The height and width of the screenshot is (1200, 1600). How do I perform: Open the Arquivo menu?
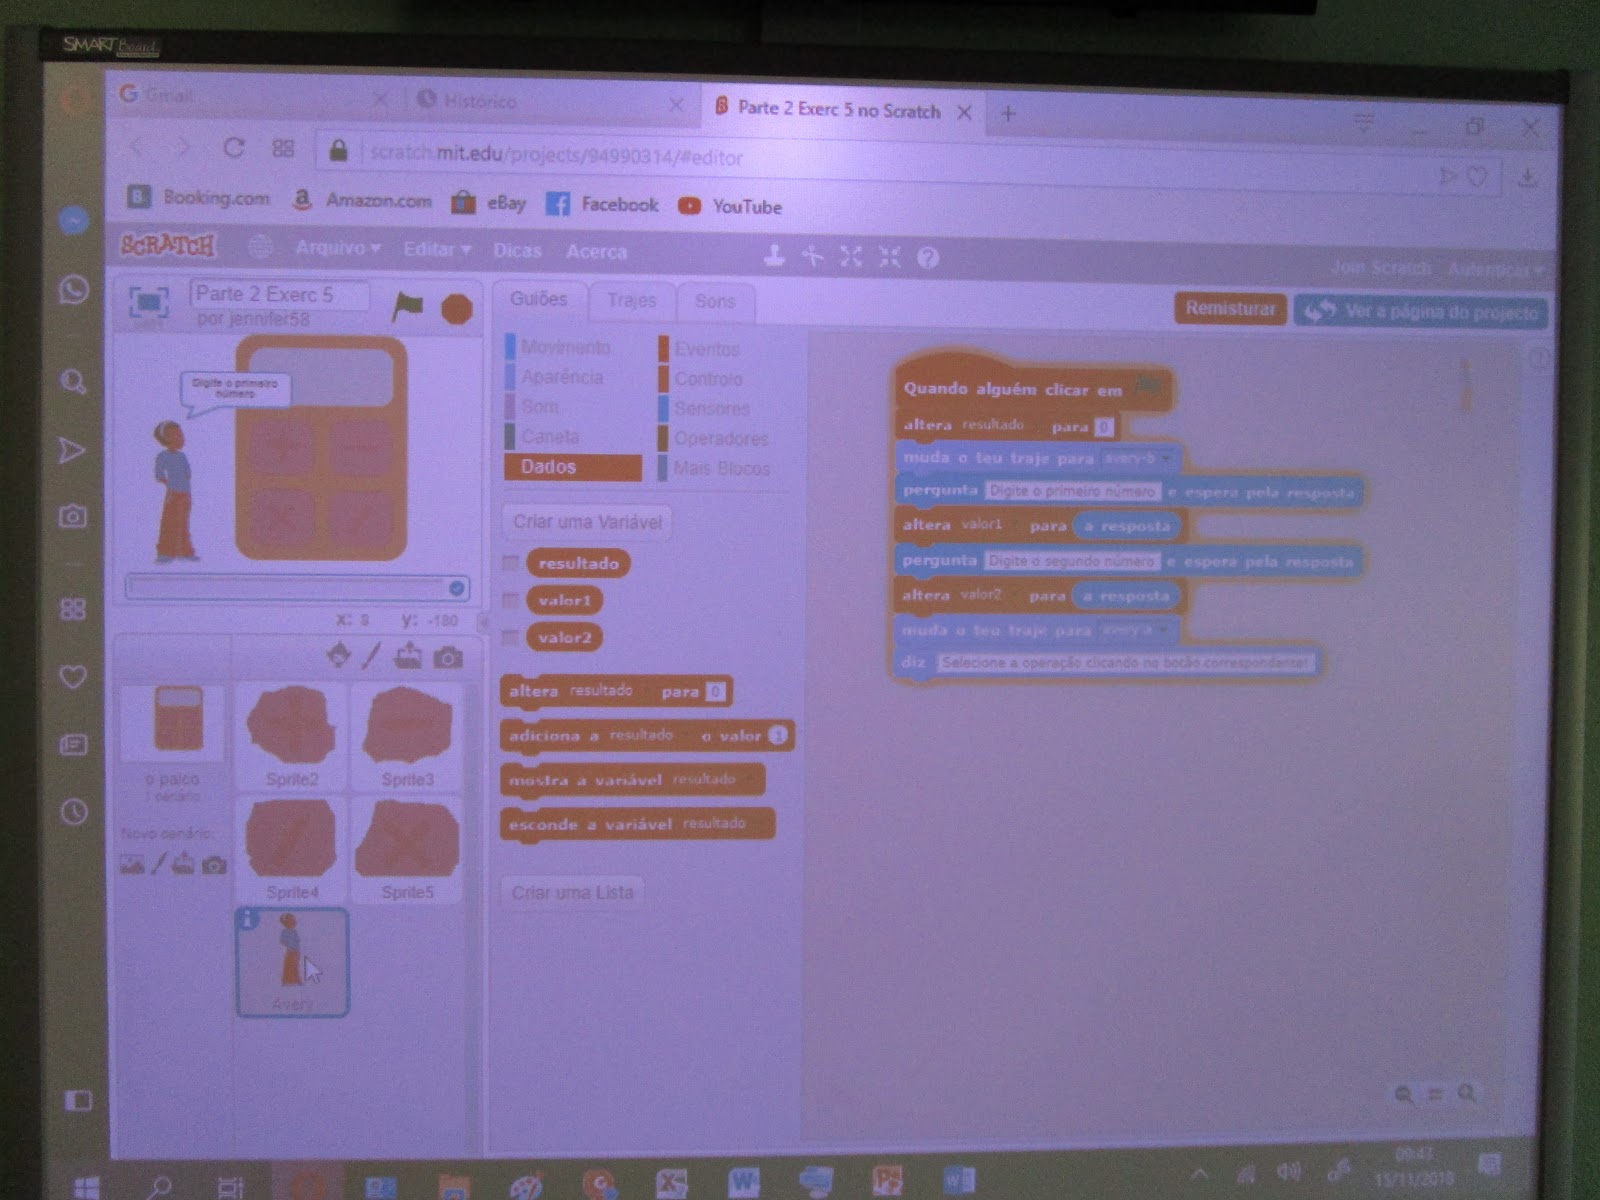(x=337, y=247)
